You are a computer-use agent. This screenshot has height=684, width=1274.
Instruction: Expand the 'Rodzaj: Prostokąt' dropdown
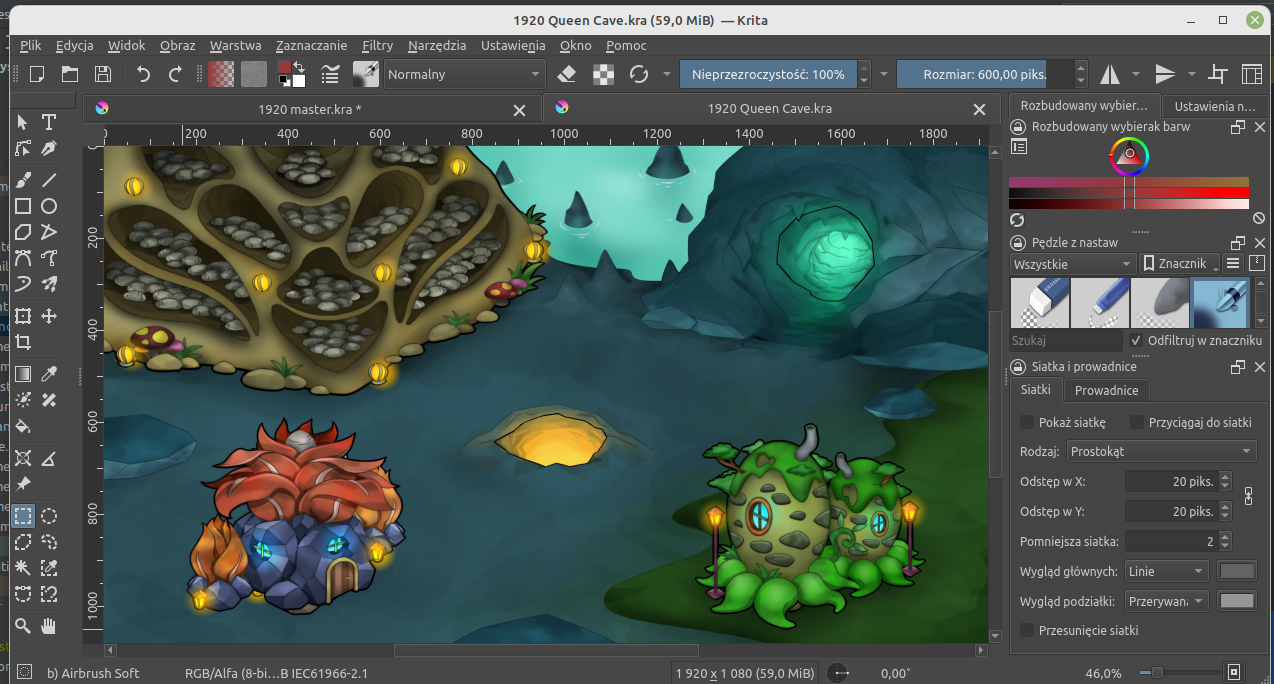1160,451
